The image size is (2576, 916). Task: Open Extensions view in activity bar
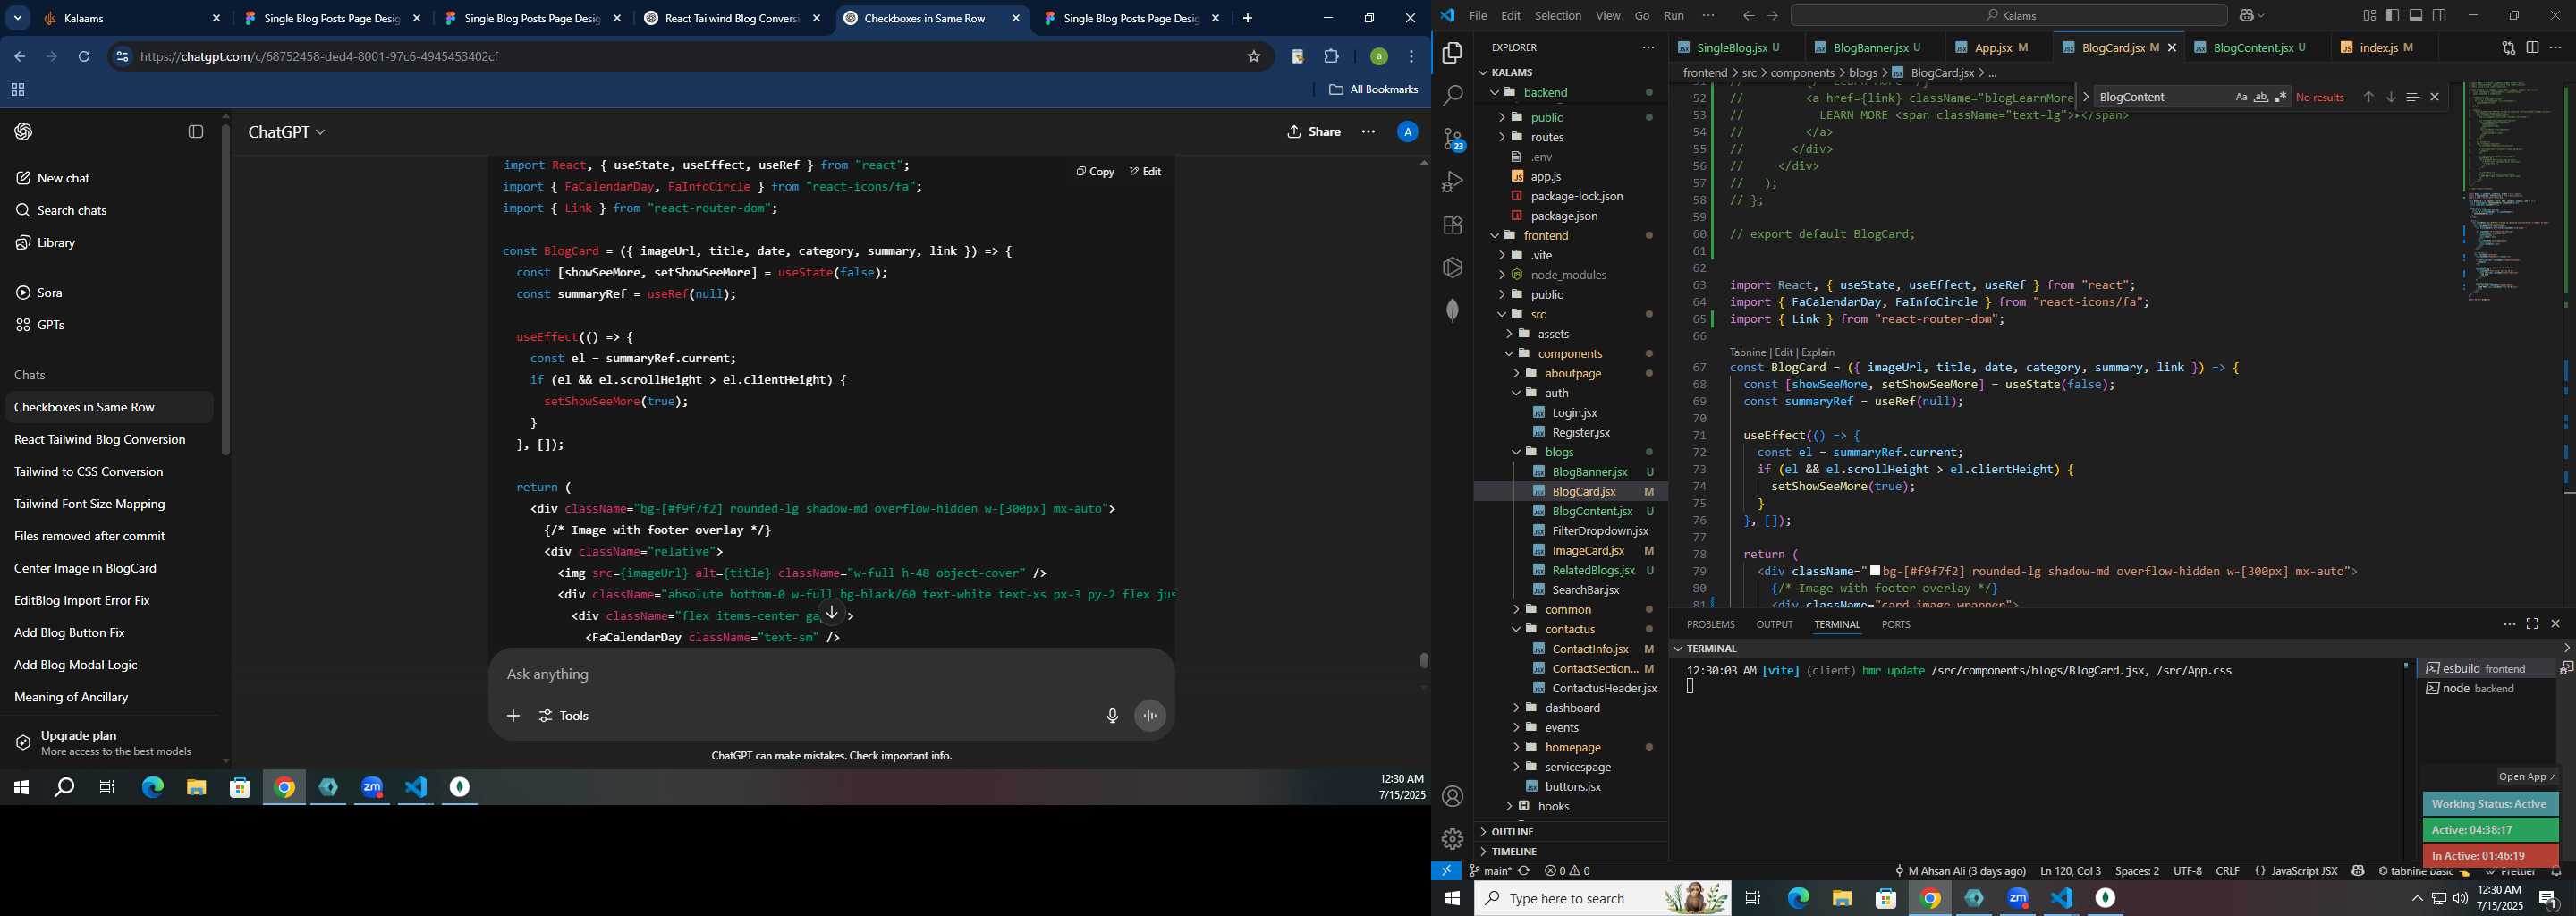[x=1452, y=225]
